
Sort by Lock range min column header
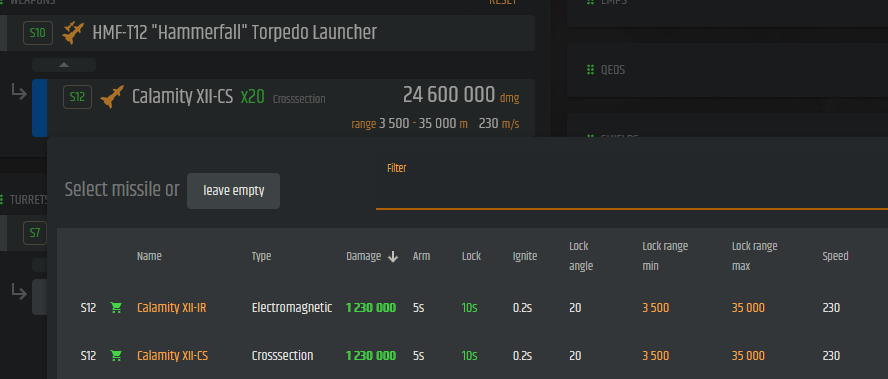coord(665,256)
